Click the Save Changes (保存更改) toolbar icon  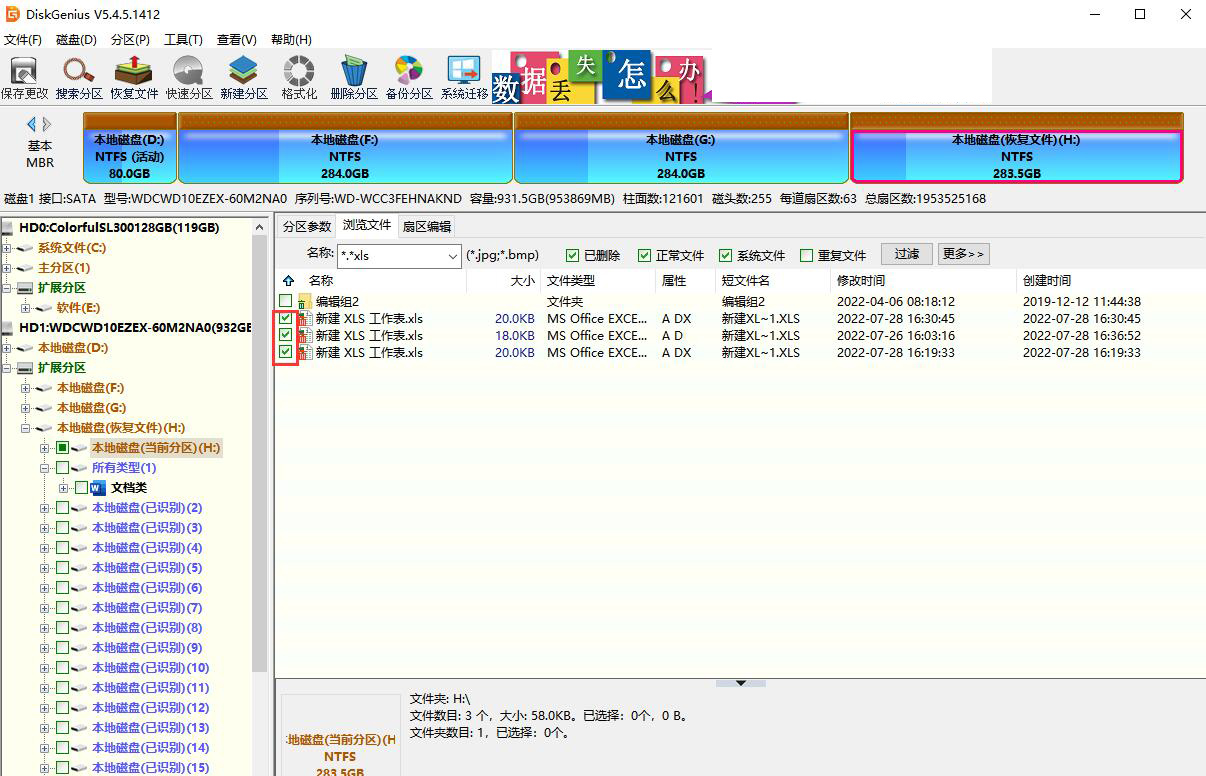24,78
